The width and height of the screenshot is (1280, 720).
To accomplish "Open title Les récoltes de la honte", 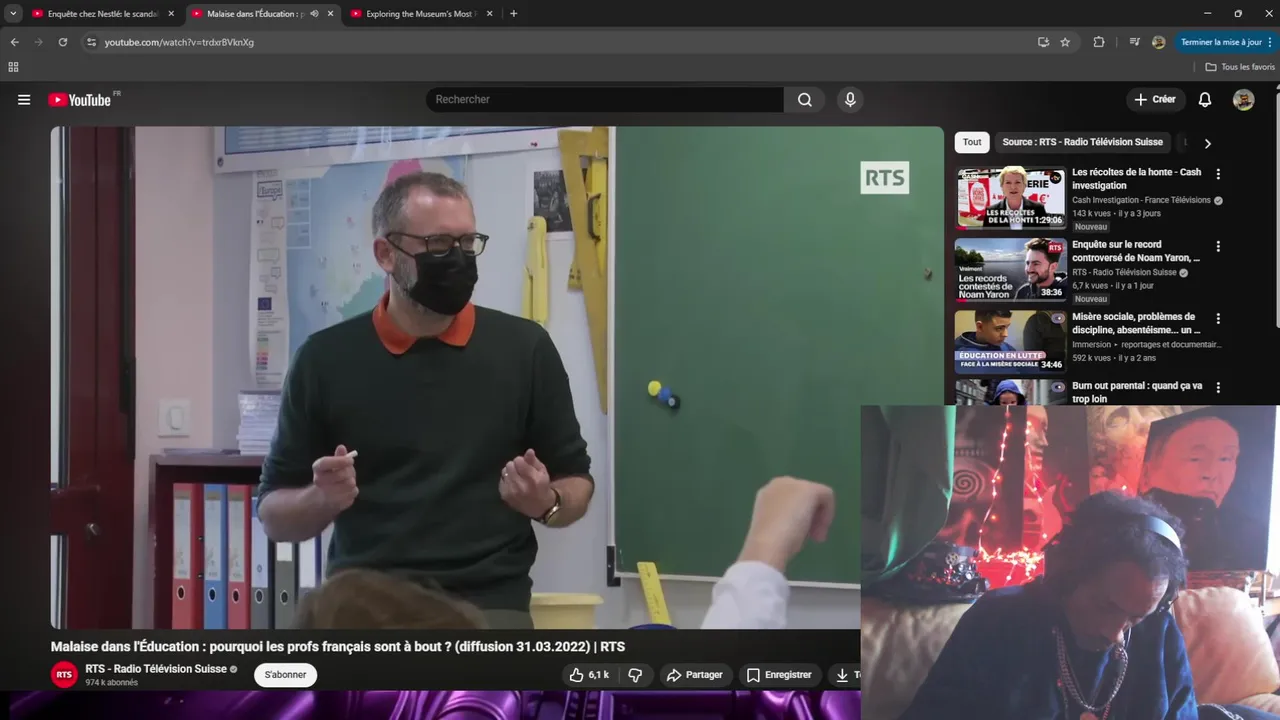I will 1137,178.
